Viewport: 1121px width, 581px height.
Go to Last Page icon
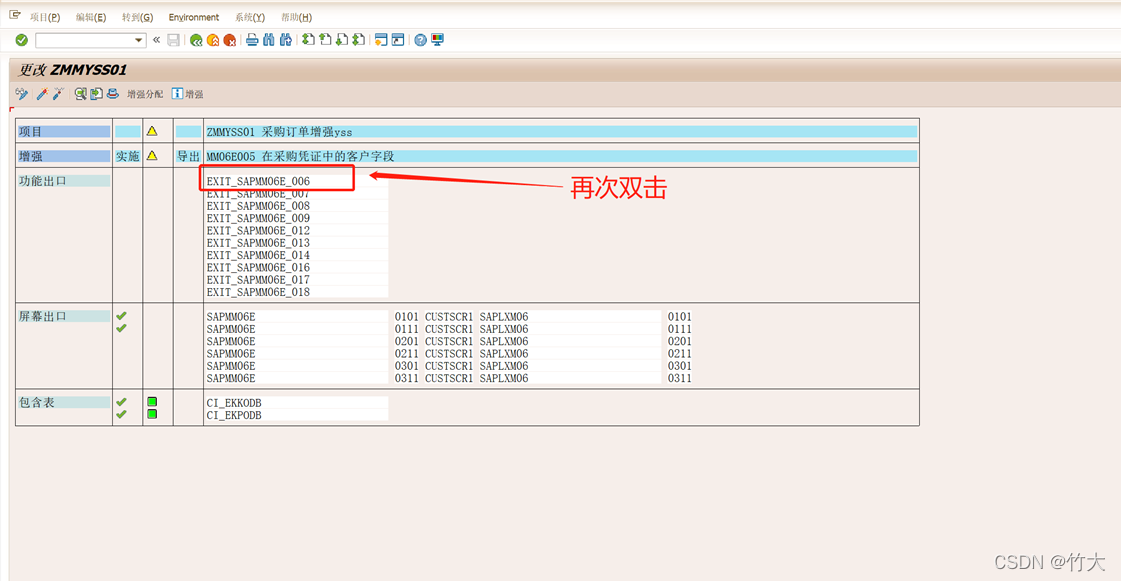(x=359, y=40)
